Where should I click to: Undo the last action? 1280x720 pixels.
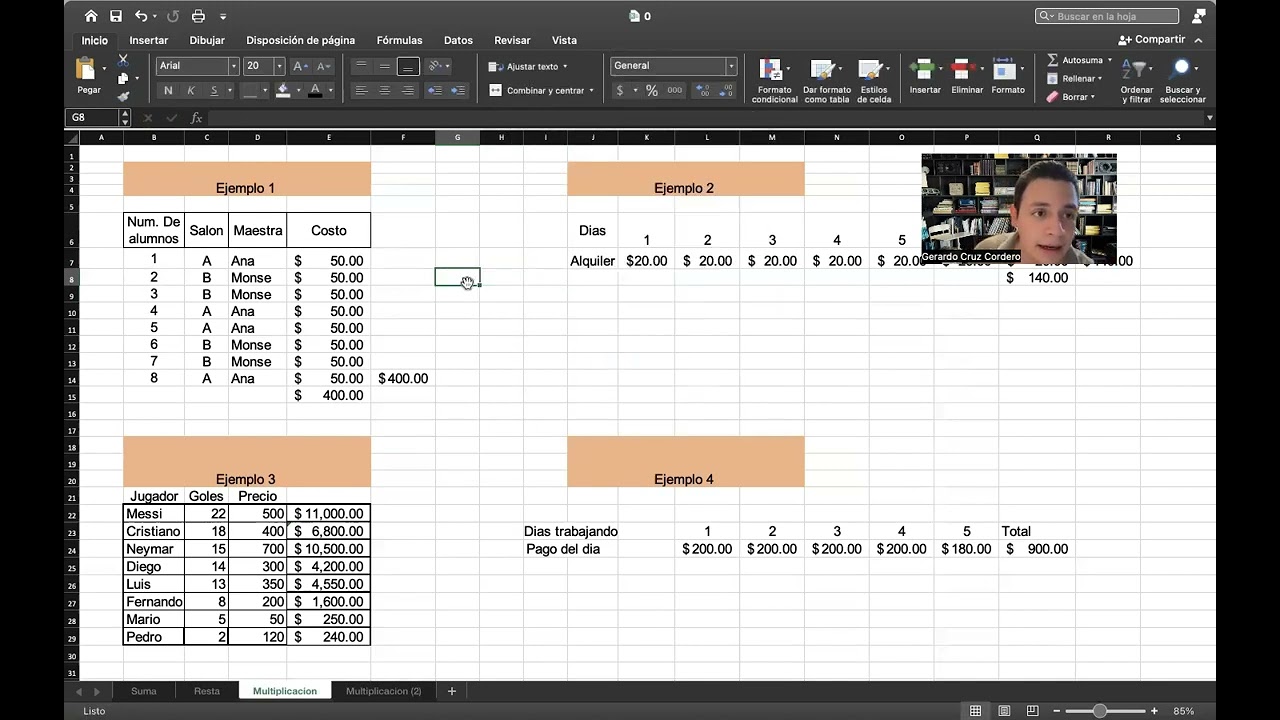click(x=141, y=16)
